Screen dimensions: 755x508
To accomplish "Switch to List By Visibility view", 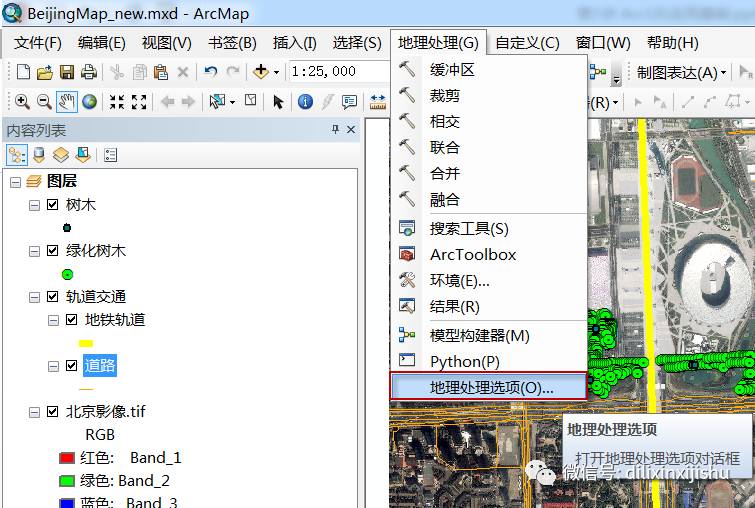I will pos(61,155).
